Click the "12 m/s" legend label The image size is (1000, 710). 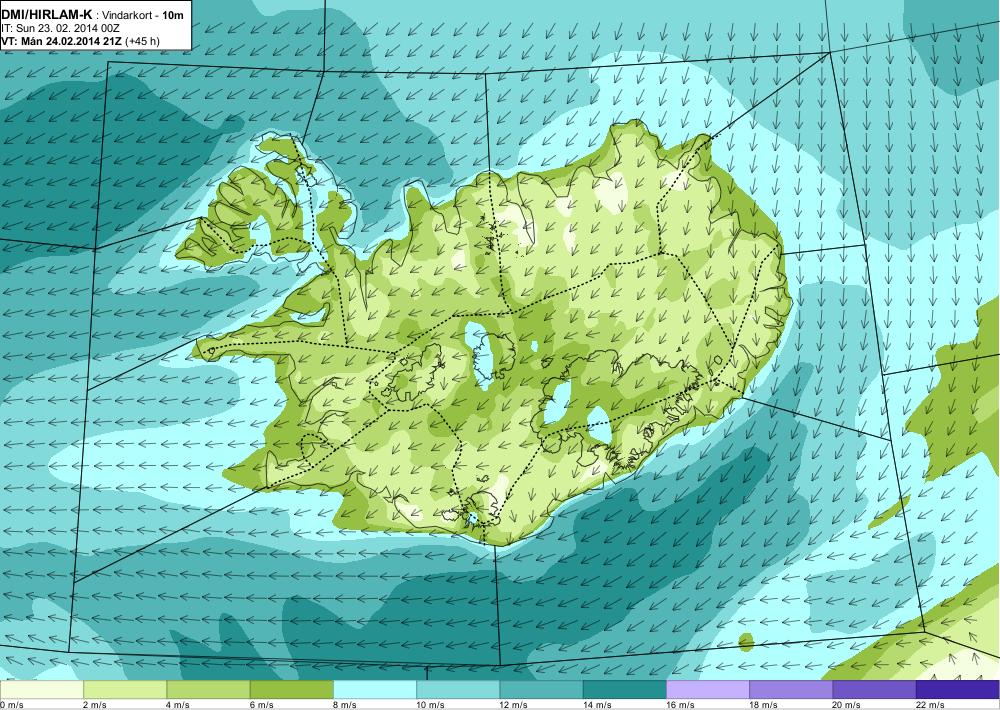click(x=514, y=705)
